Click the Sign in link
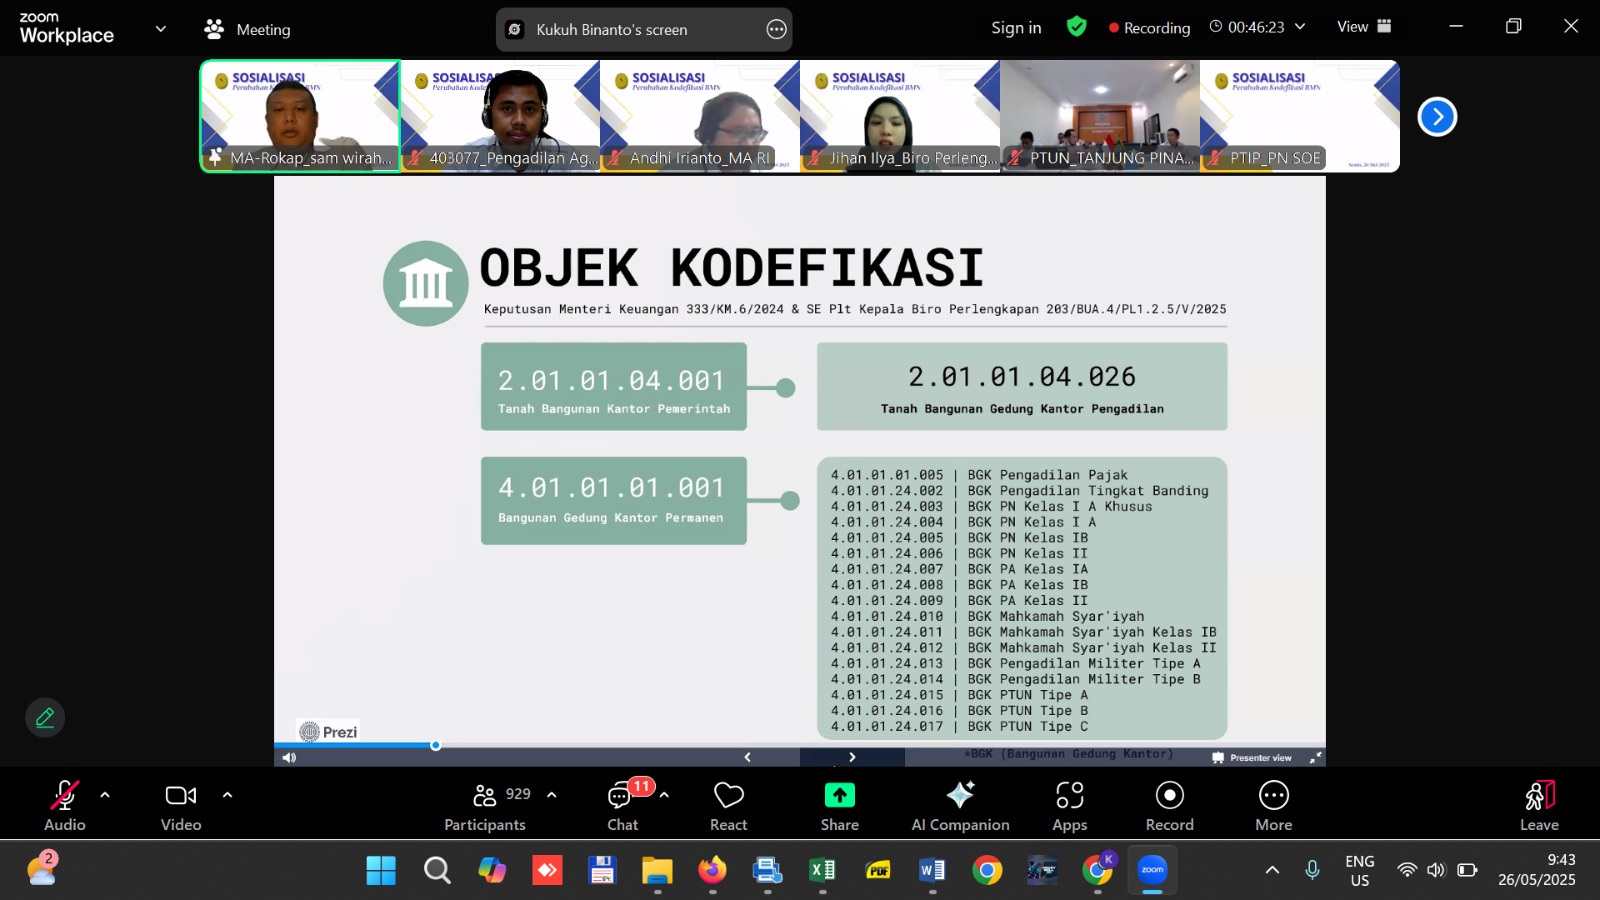This screenshot has width=1600, height=900. pos(1016,28)
